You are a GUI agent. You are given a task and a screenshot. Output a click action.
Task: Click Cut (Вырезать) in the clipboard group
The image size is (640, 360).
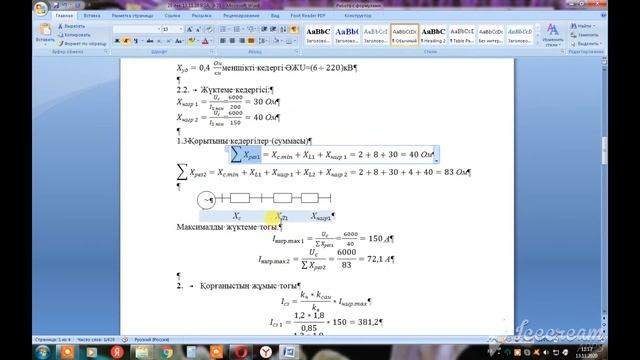[71, 26]
